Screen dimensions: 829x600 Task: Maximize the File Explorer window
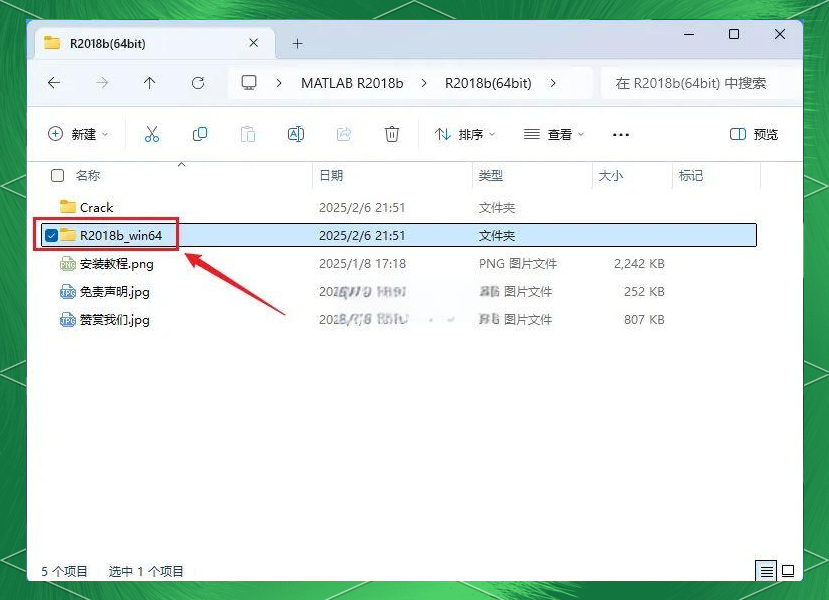pyautogui.click(x=734, y=34)
